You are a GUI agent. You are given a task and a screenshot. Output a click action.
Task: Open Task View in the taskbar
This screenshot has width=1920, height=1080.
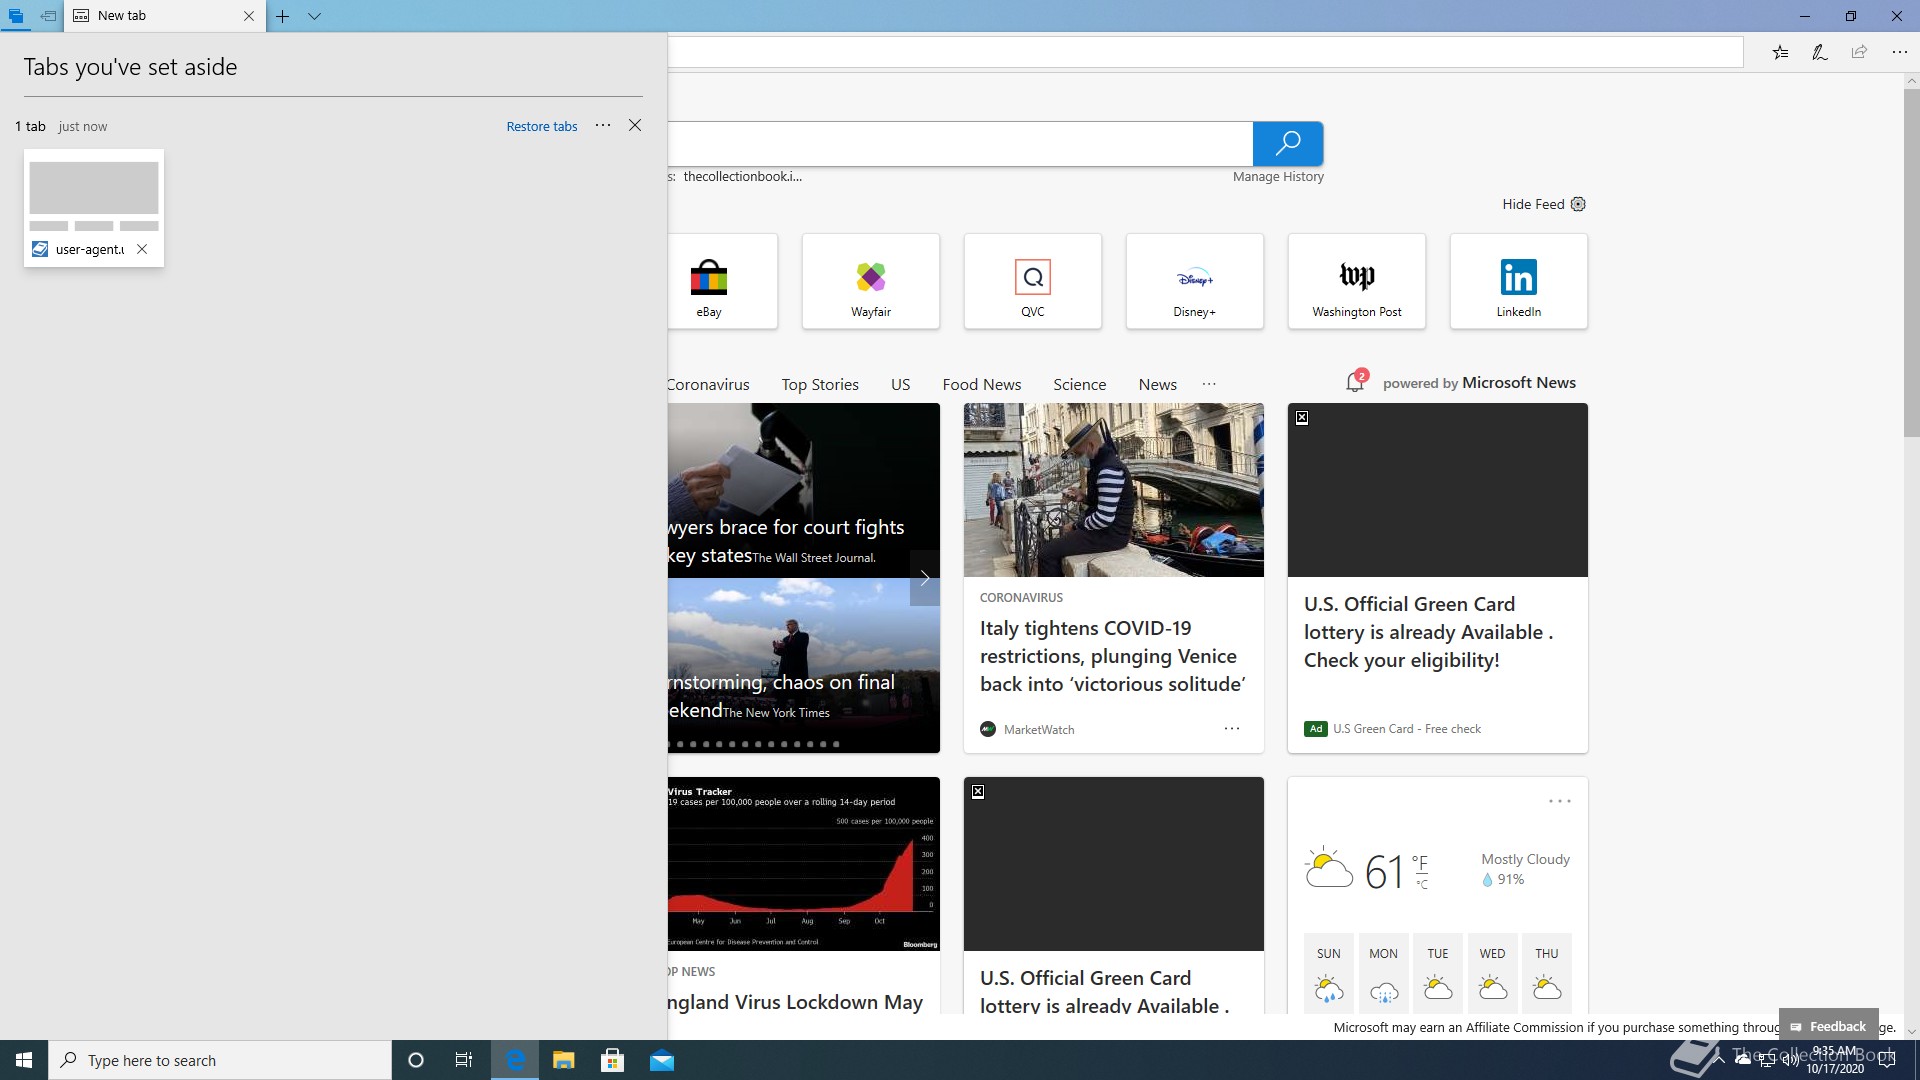464,1060
